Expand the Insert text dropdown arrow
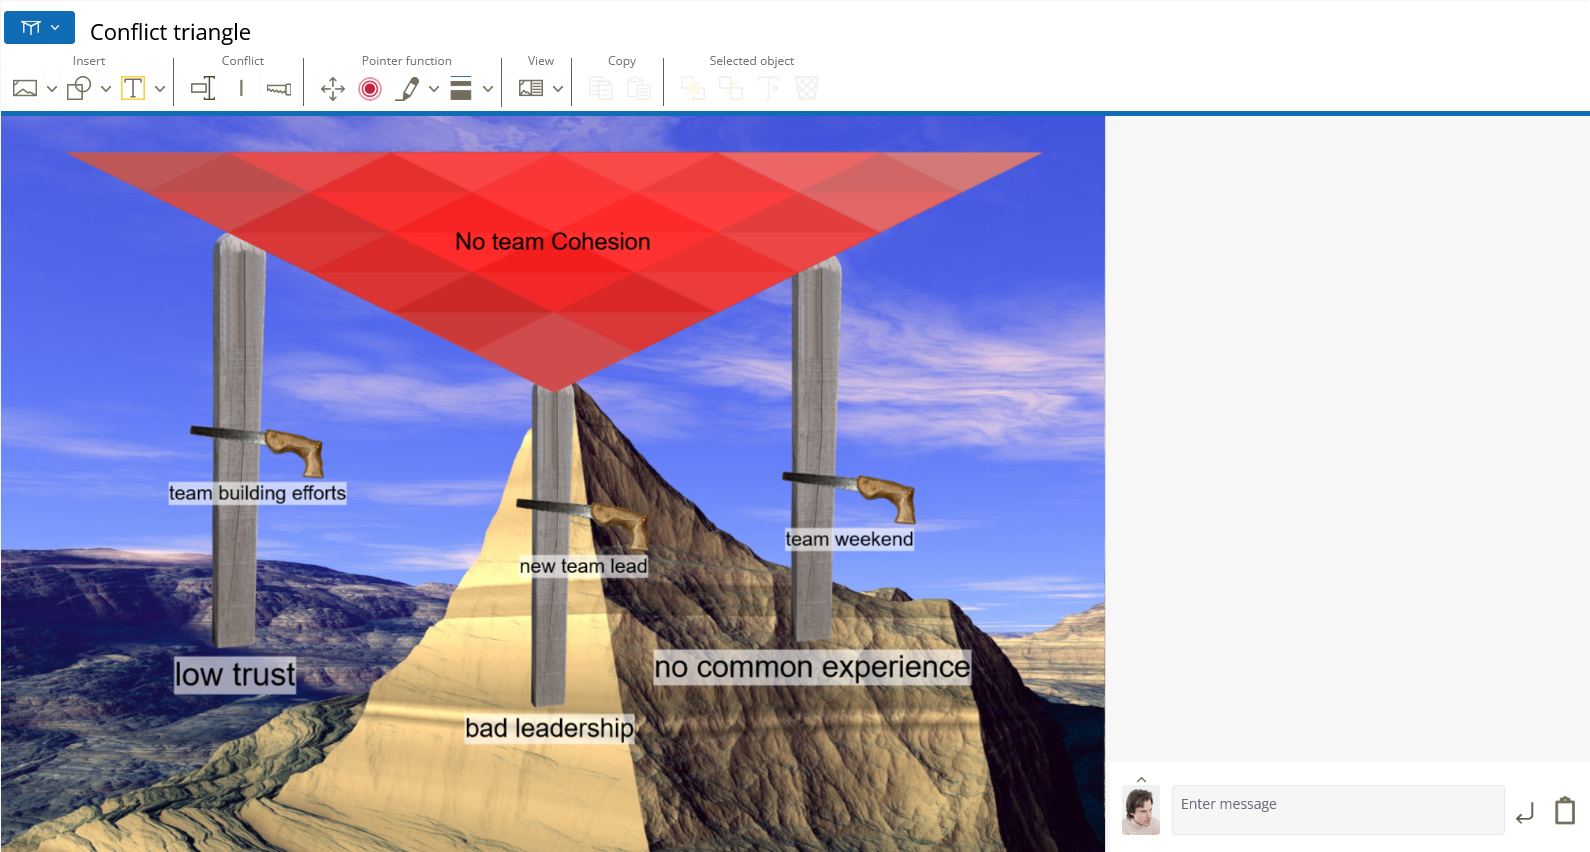The image size is (1590, 852). [x=160, y=89]
